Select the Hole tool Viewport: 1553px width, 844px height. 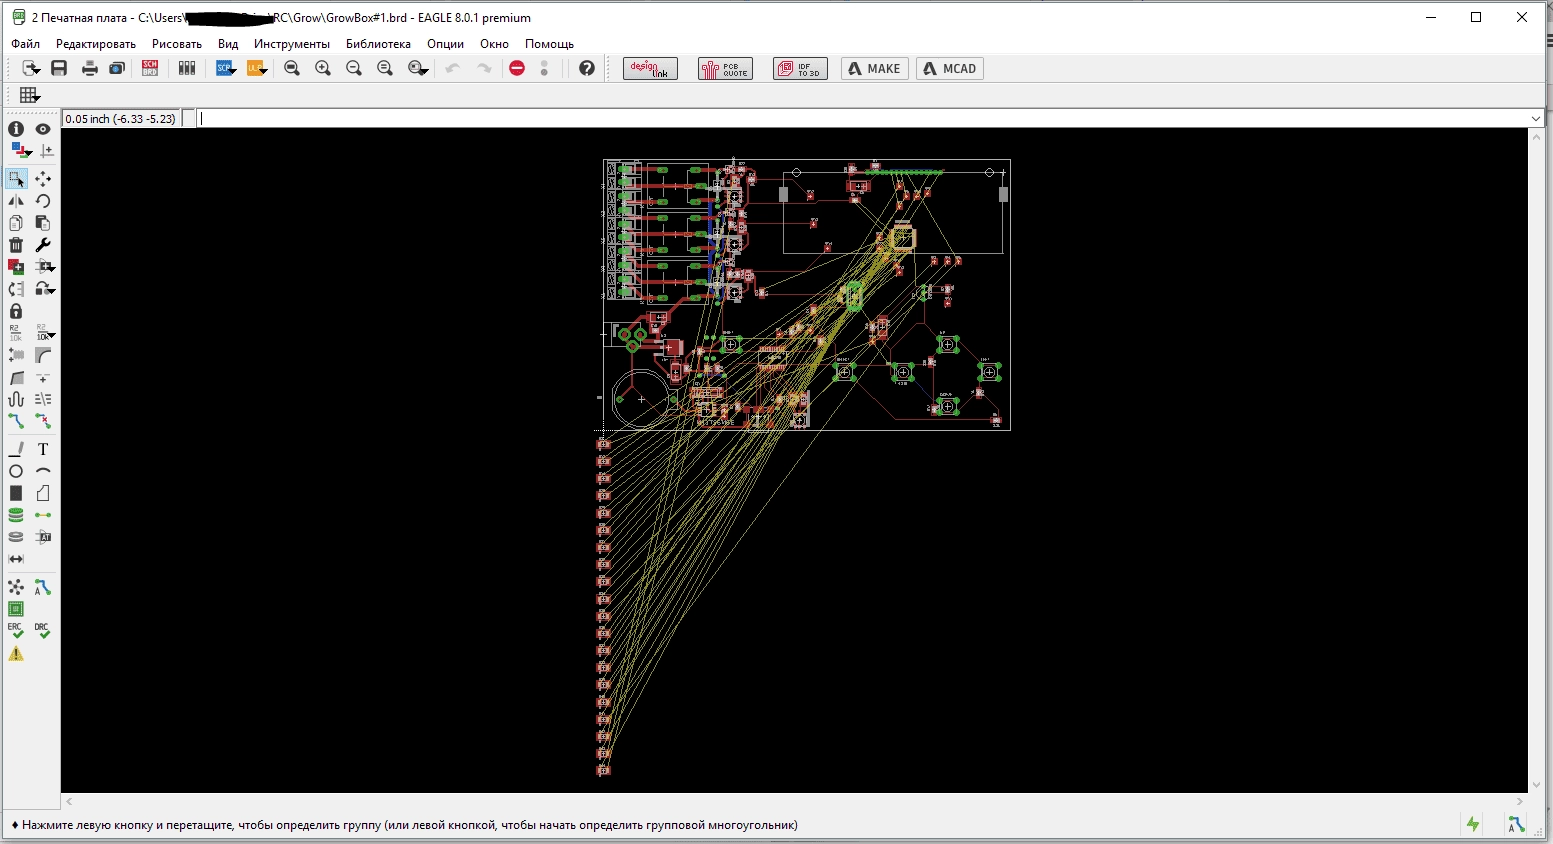pyautogui.click(x=16, y=537)
